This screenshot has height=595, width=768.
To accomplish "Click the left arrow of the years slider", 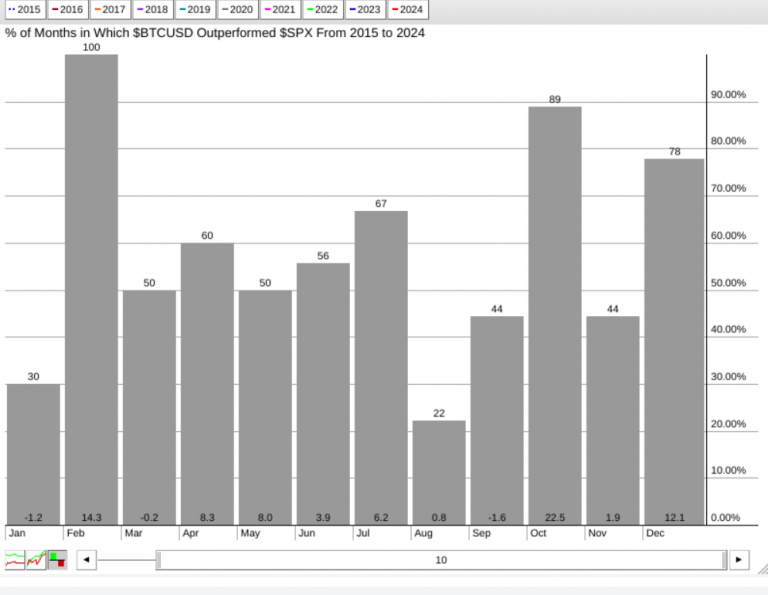I will tap(87, 560).
